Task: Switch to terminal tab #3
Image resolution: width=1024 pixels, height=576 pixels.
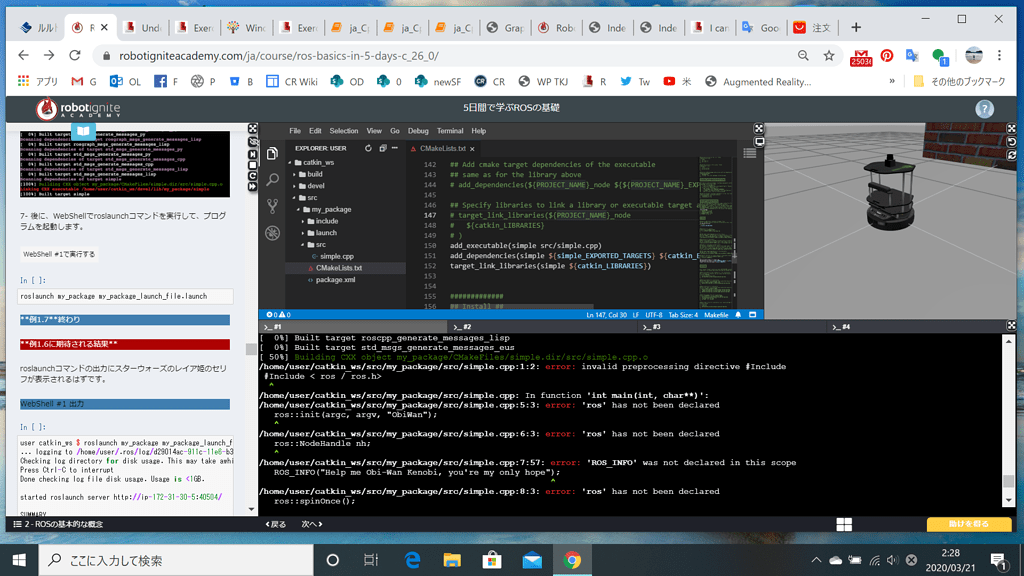Action: click(655, 325)
